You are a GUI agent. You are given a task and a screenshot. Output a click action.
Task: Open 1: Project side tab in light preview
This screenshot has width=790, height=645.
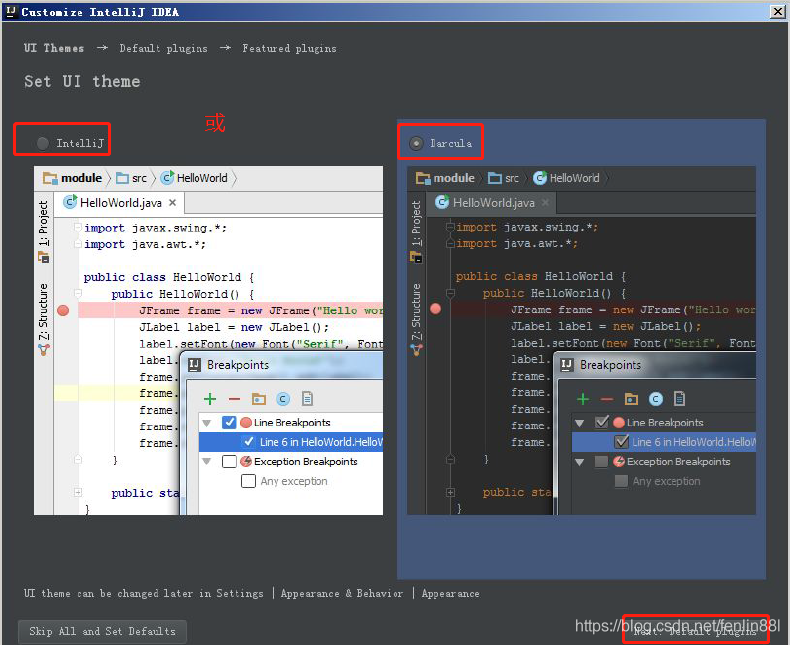(44, 231)
